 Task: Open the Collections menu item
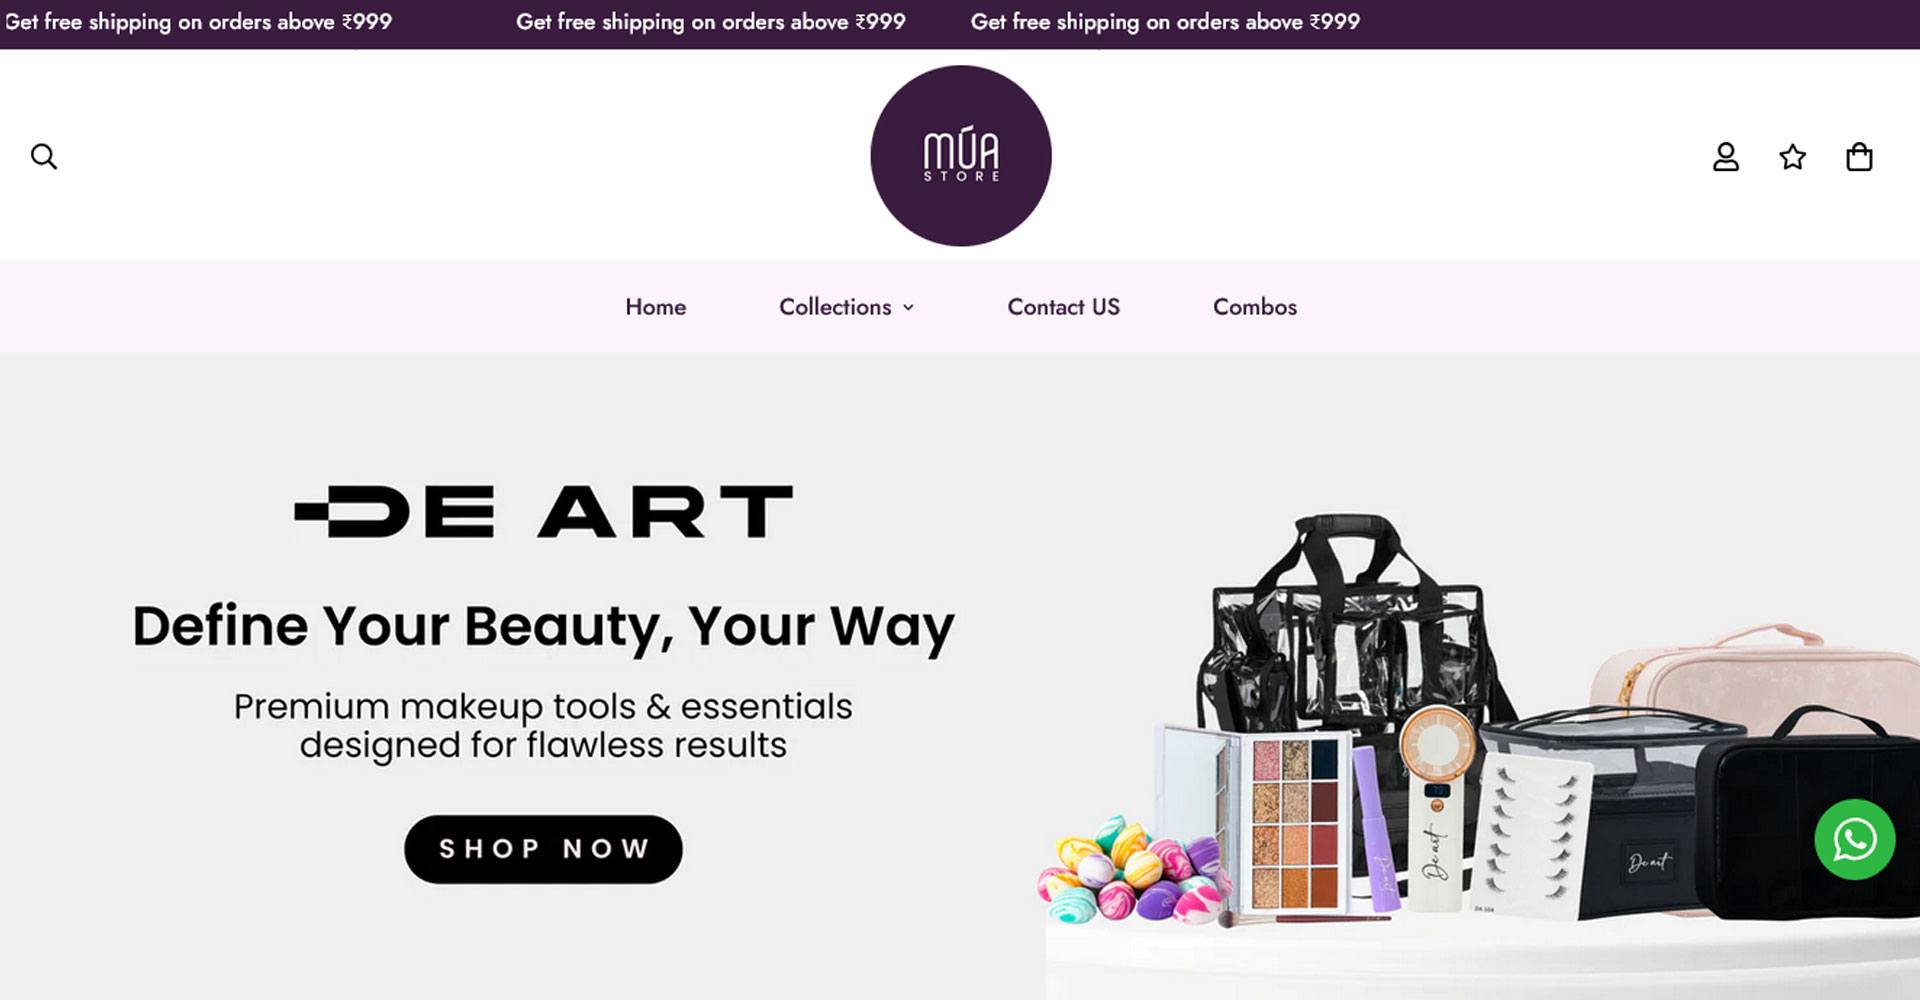click(835, 307)
